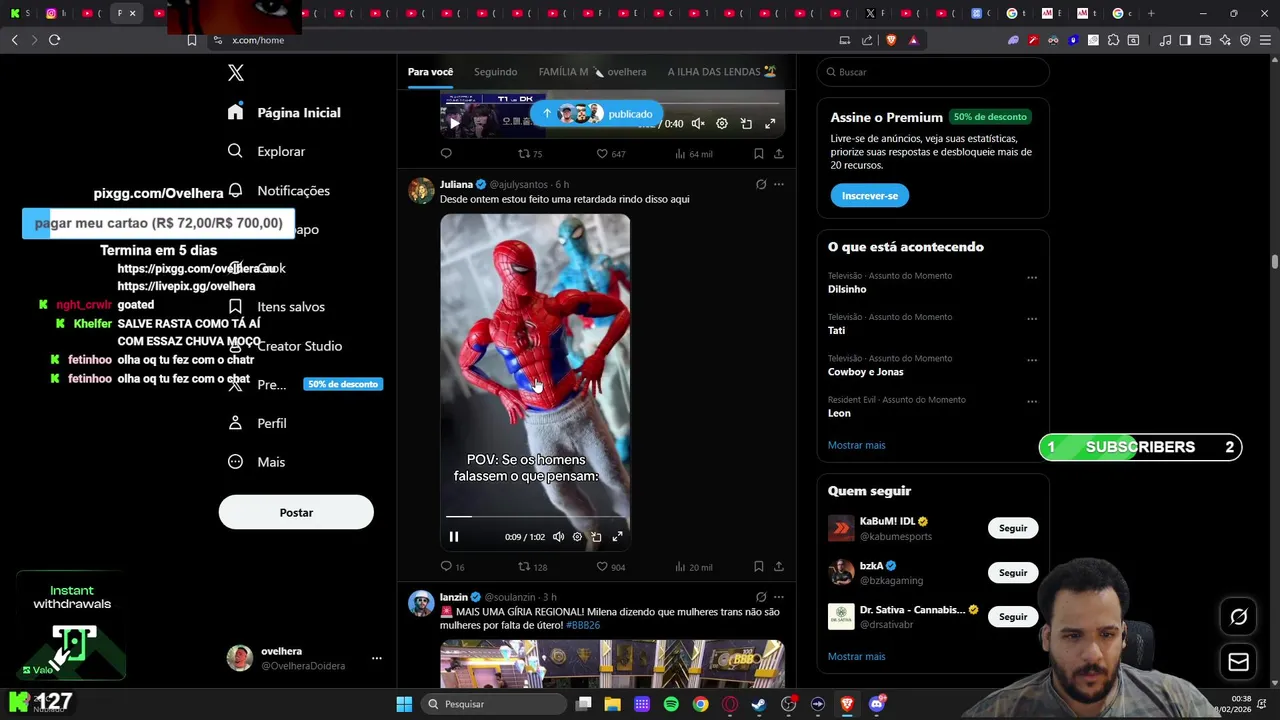Bookmark this page in the address bar
Image resolution: width=1280 pixels, height=720 pixels.
pyautogui.click(x=192, y=40)
